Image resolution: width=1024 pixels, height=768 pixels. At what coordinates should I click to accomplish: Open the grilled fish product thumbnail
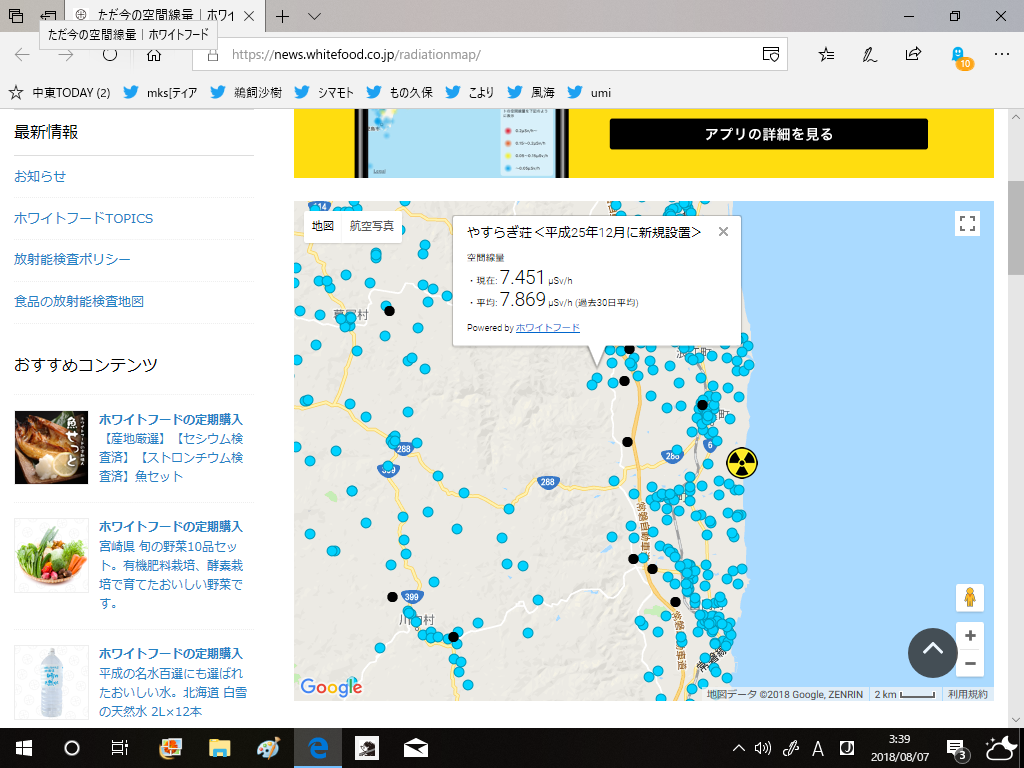pyautogui.click(x=52, y=447)
